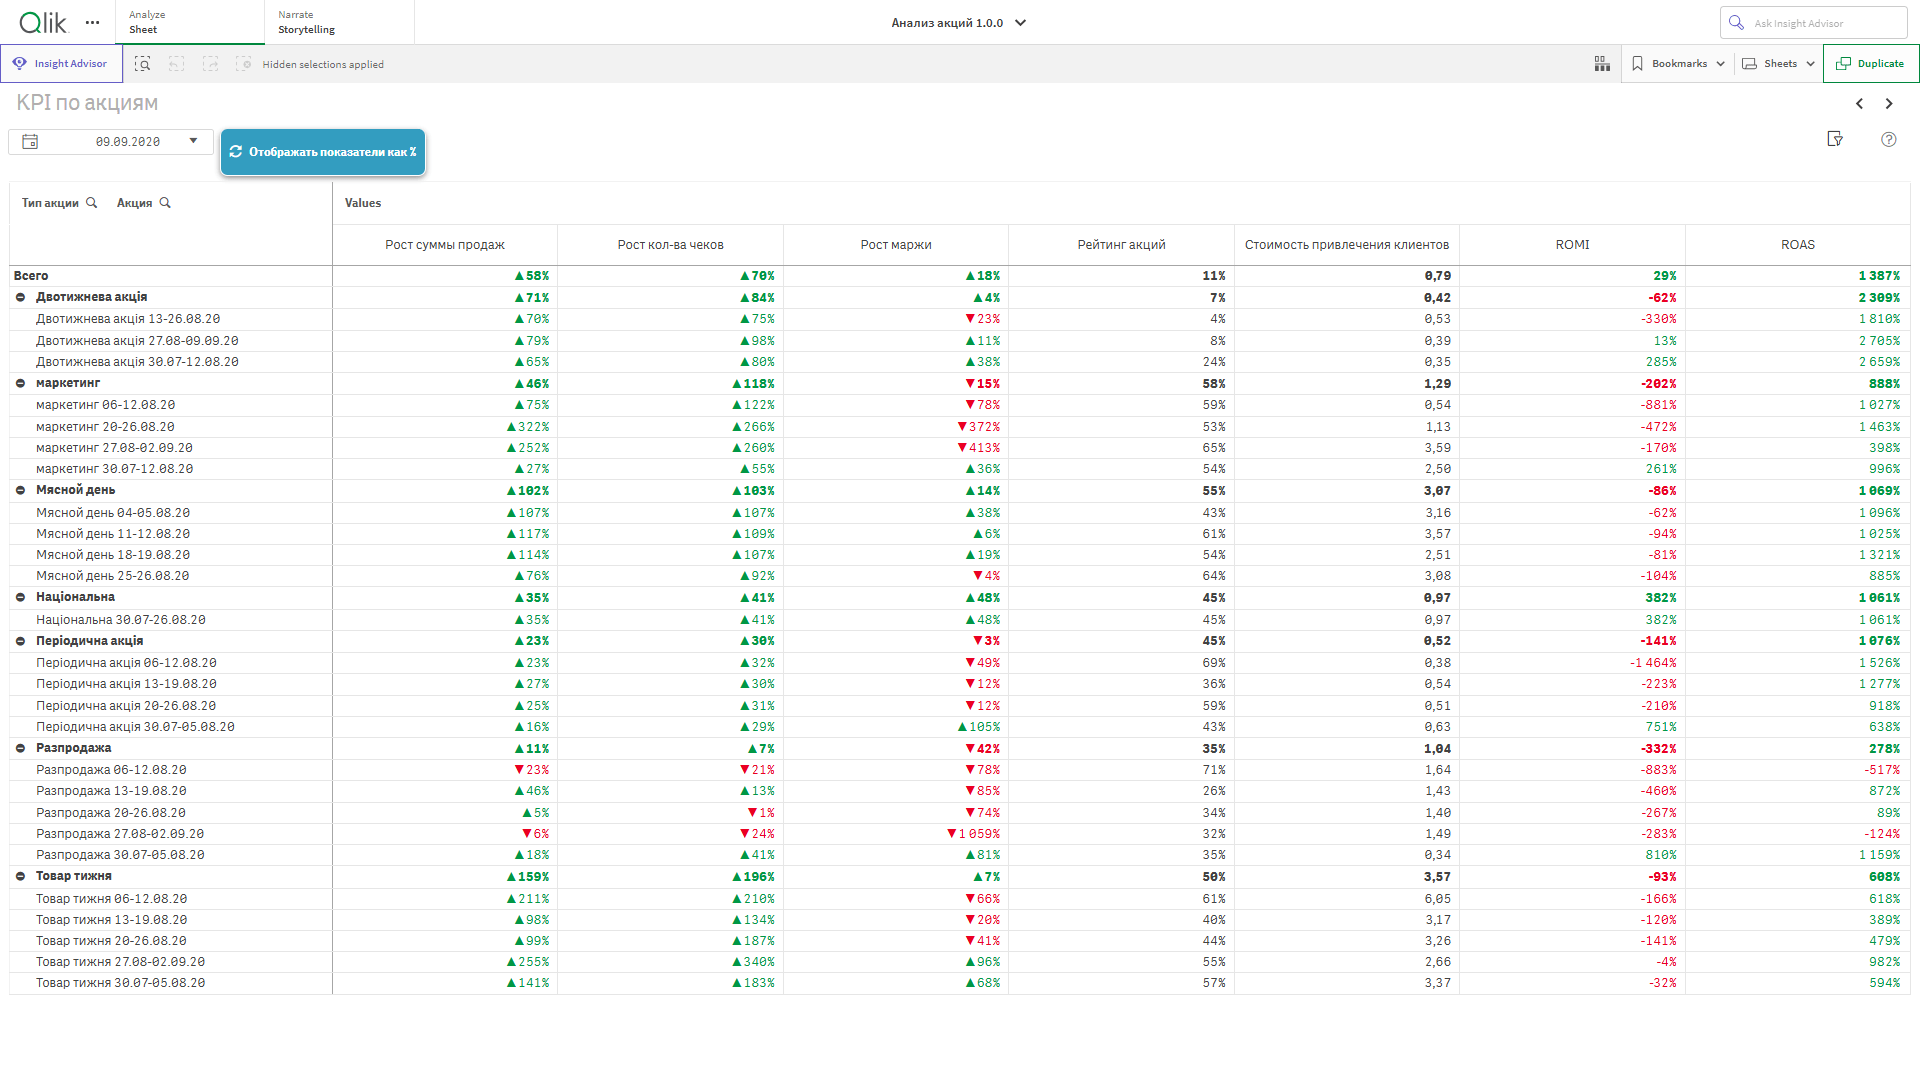This screenshot has height=1080, width=1920.
Task: Search in the Акция dimension
Action: [x=165, y=203]
